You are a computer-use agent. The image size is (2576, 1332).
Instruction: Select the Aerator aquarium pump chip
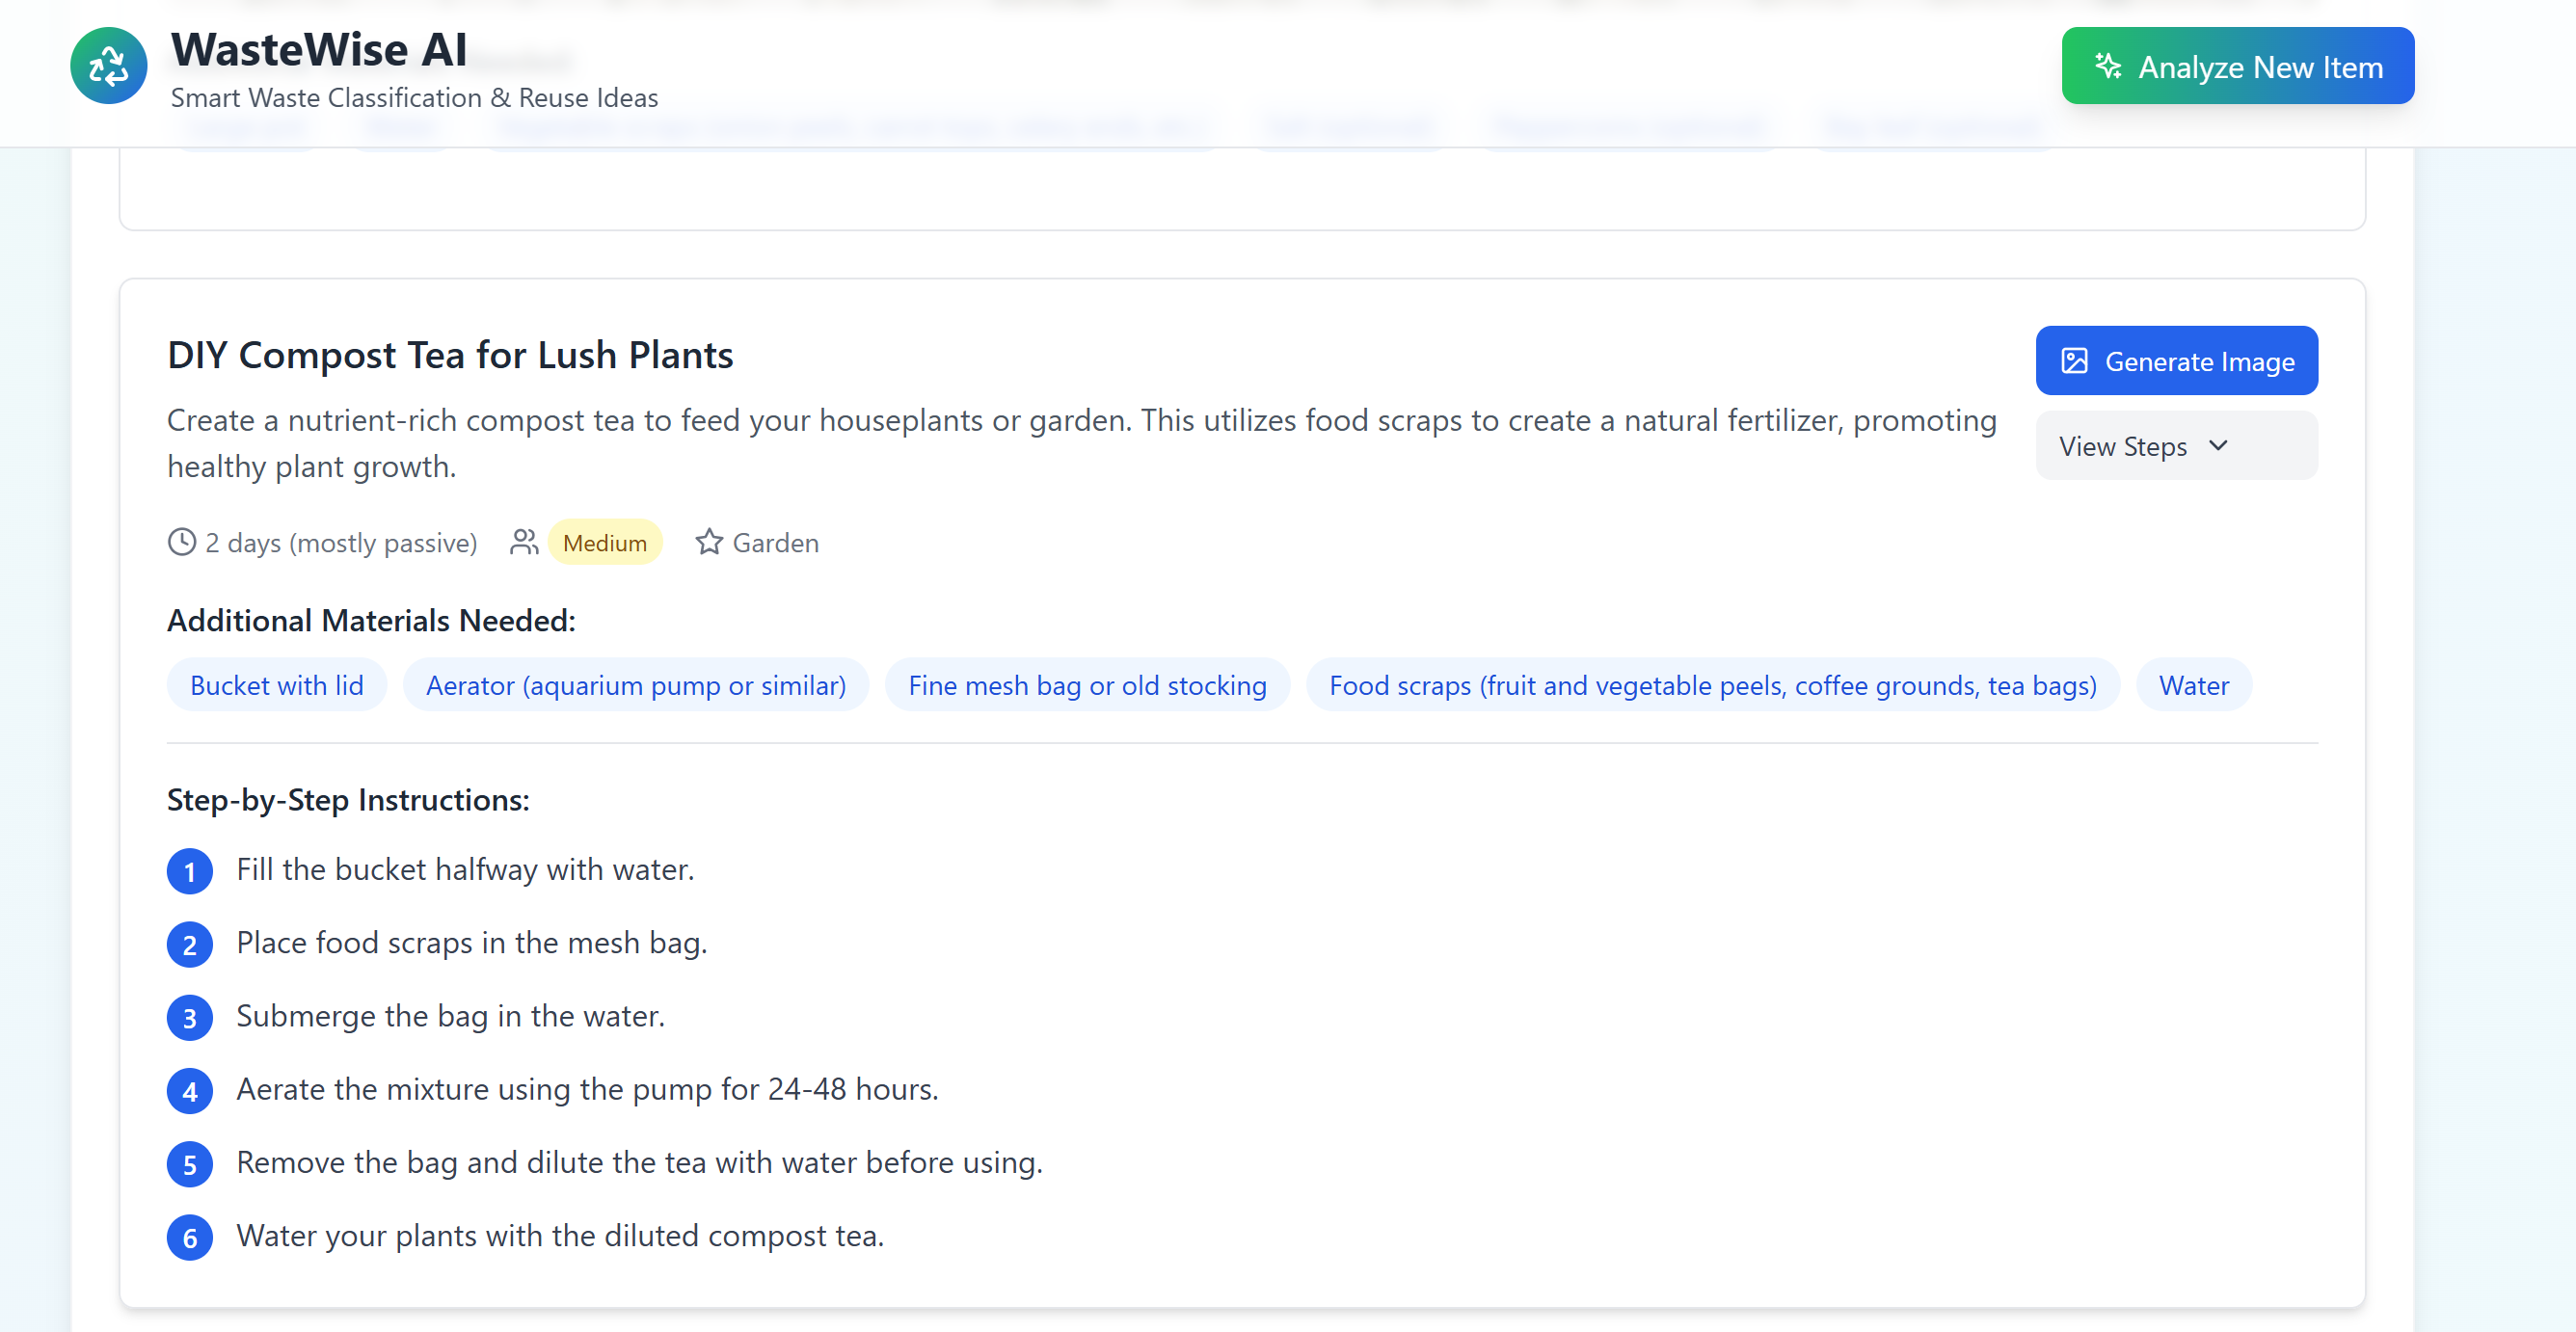coord(635,685)
